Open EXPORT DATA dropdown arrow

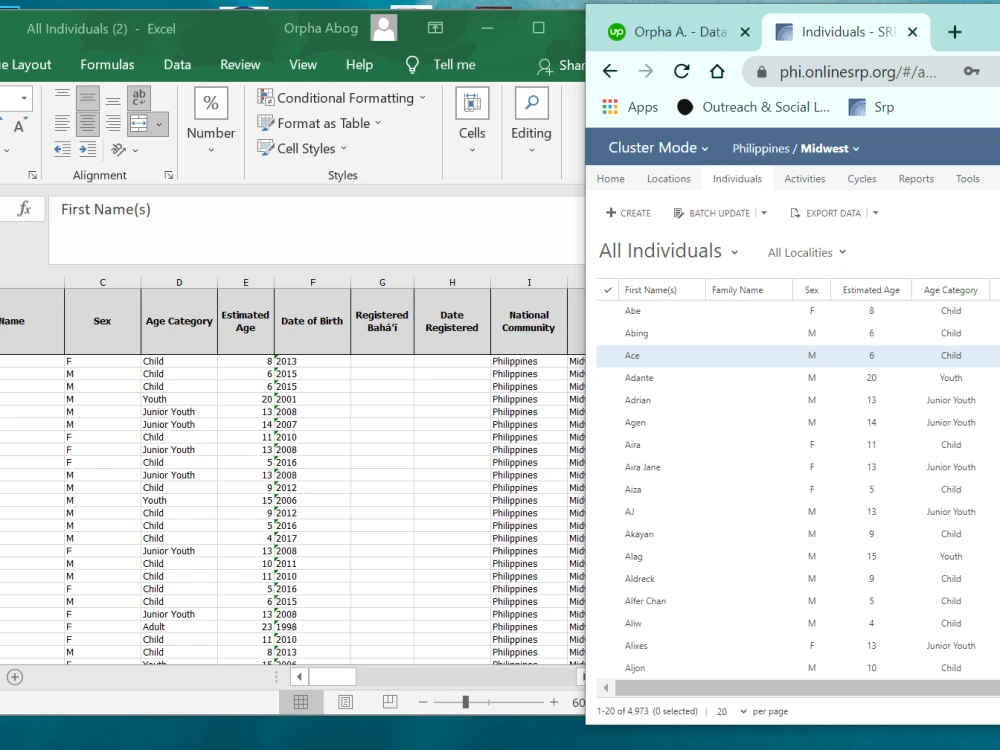click(x=876, y=213)
